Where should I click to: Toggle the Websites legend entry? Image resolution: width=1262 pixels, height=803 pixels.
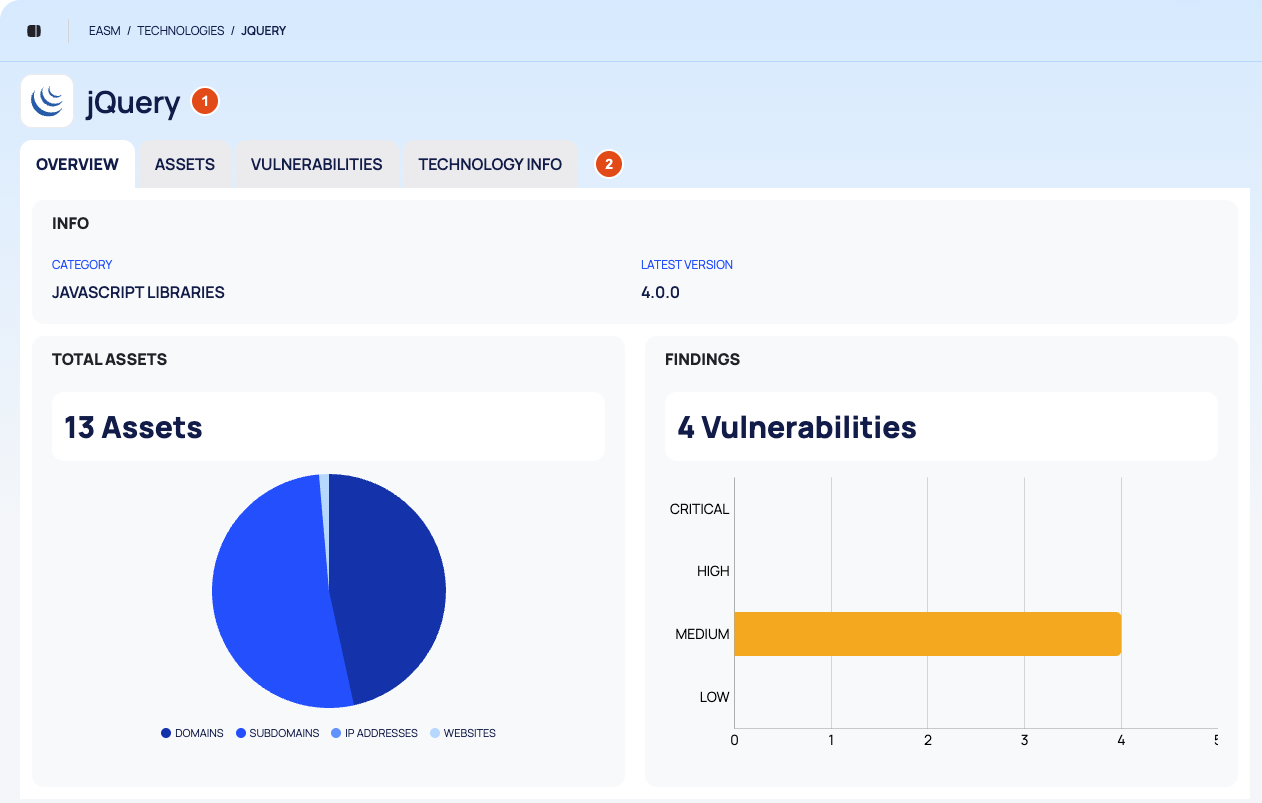pyautogui.click(x=462, y=733)
